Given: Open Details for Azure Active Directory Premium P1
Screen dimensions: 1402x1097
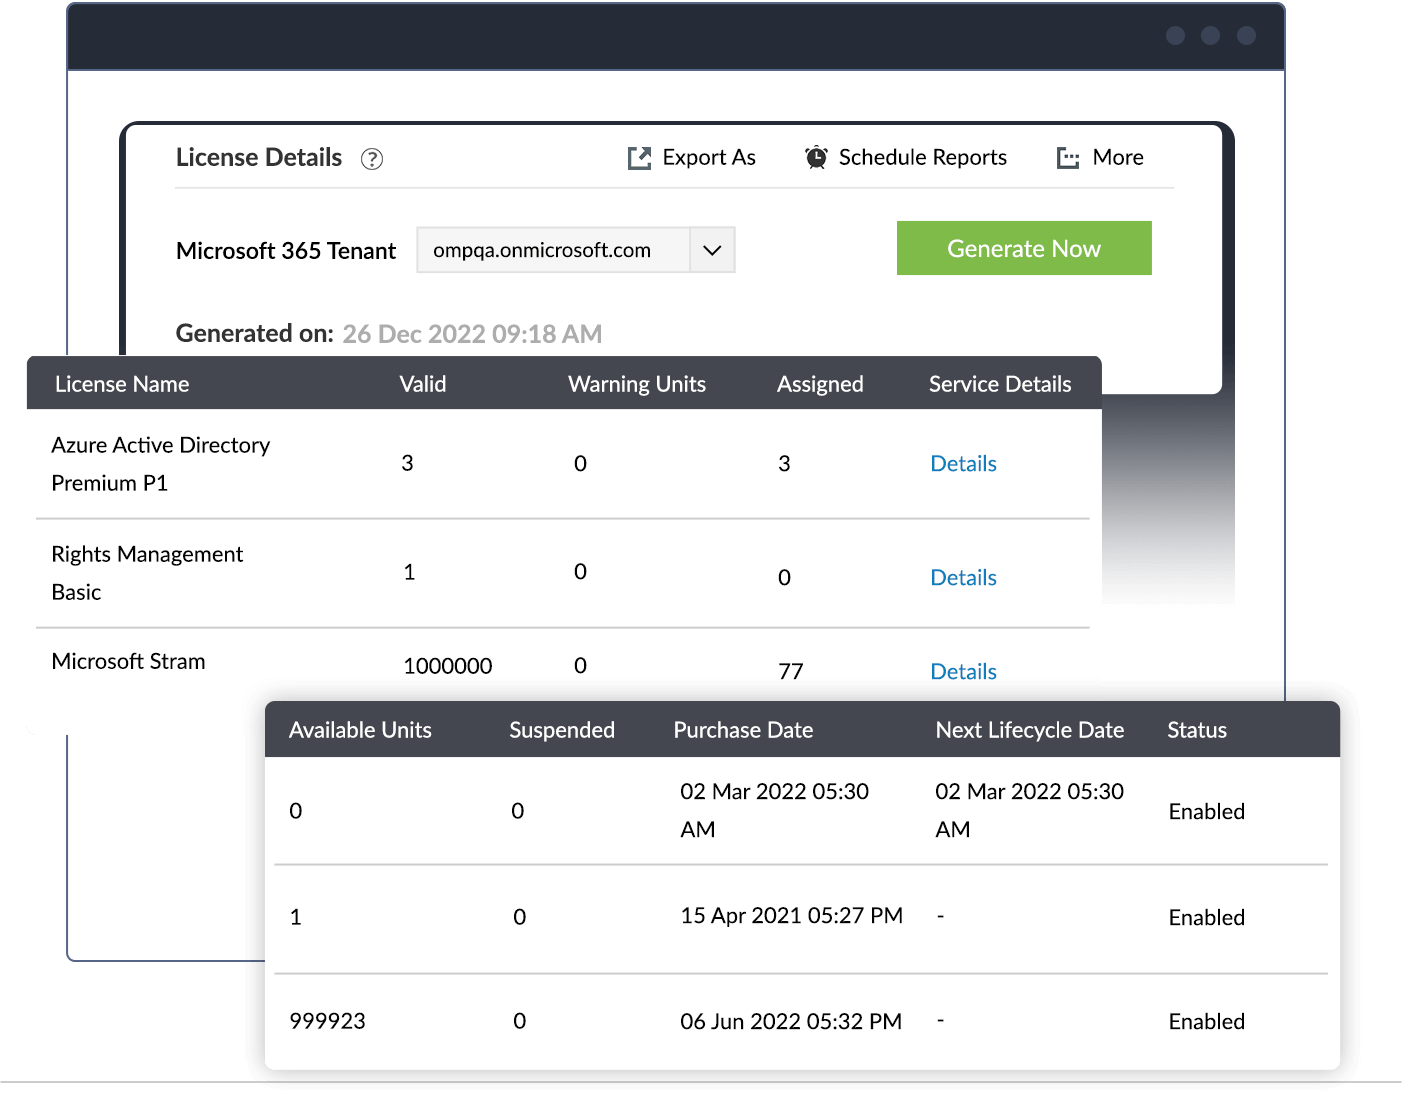Looking at the screenshot, I should tap(962, 463).
